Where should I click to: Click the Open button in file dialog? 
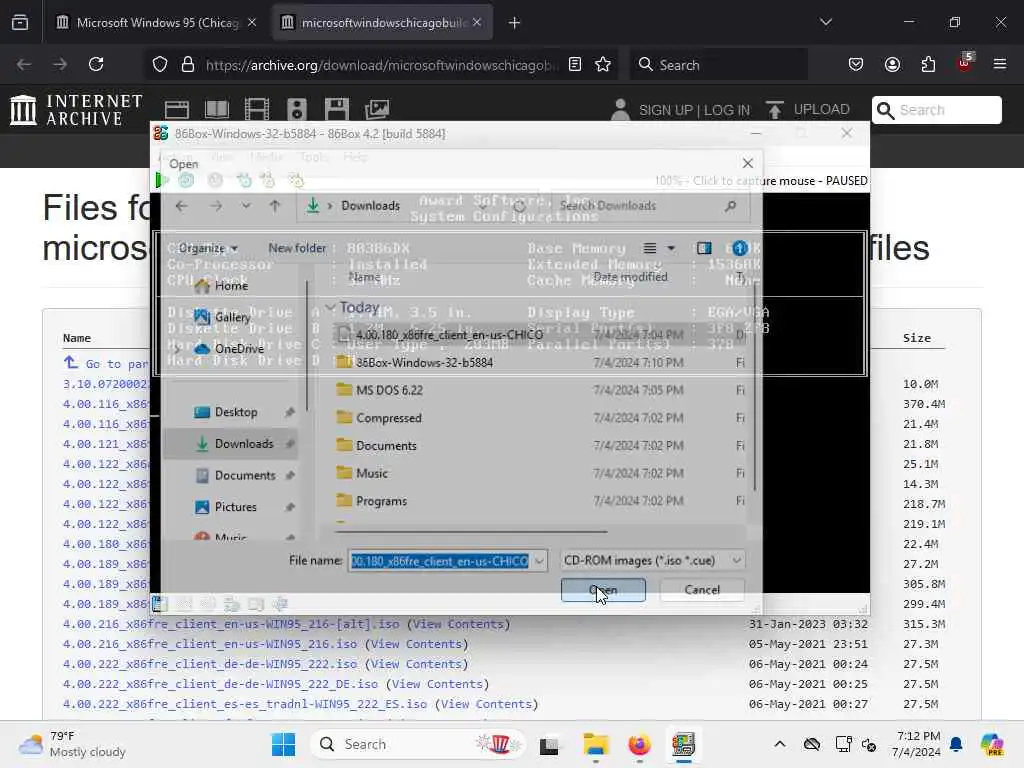(603, 590)
